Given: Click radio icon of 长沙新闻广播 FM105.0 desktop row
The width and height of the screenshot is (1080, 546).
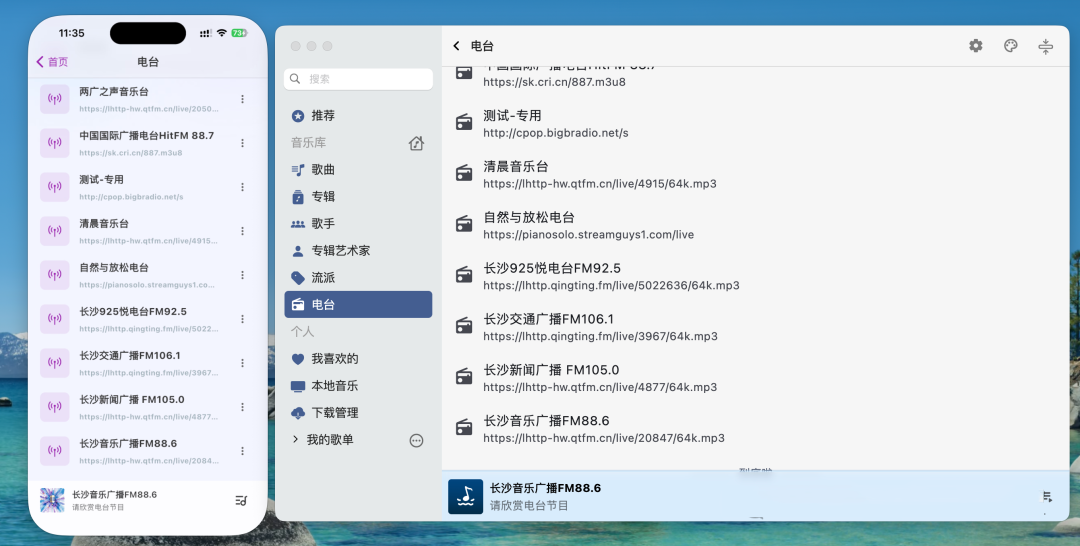Looking at the screenshot, I should click(464, 377).
